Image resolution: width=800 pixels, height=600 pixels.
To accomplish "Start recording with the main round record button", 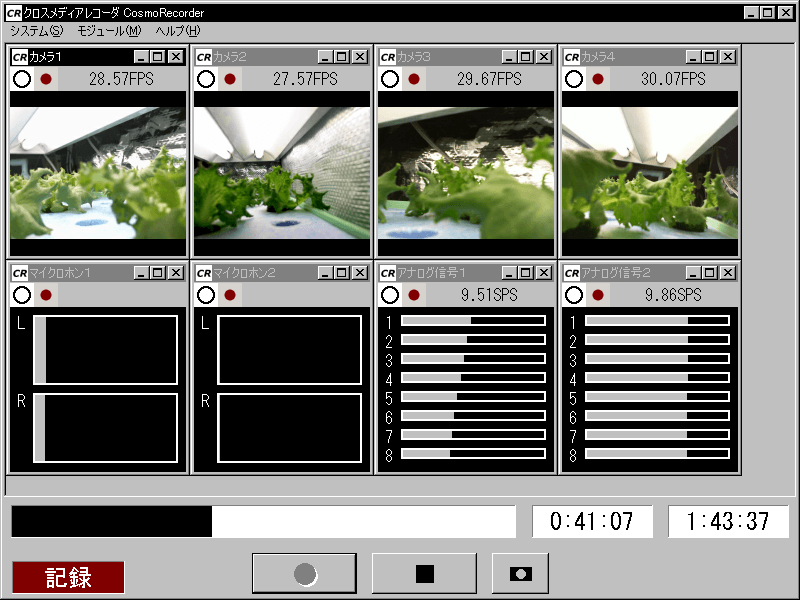I will click(305, 573).
